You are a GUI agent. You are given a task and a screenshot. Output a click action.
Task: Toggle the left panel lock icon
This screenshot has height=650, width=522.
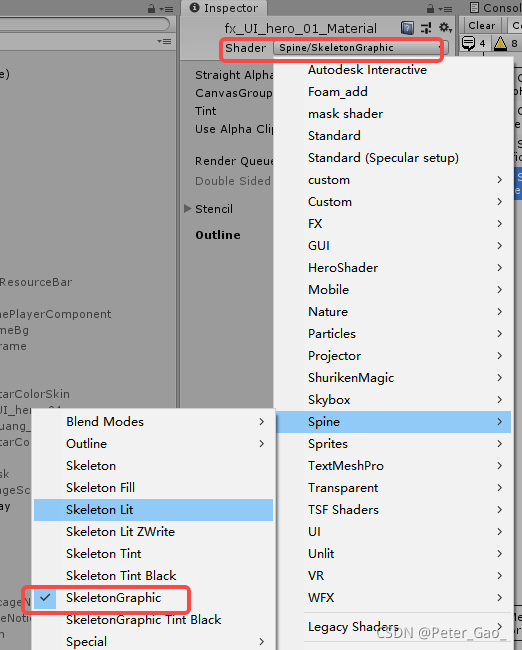[x=152, y=8]
